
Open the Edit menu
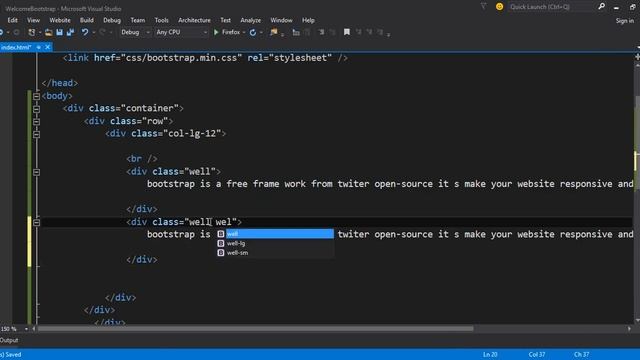click(12, 20)
